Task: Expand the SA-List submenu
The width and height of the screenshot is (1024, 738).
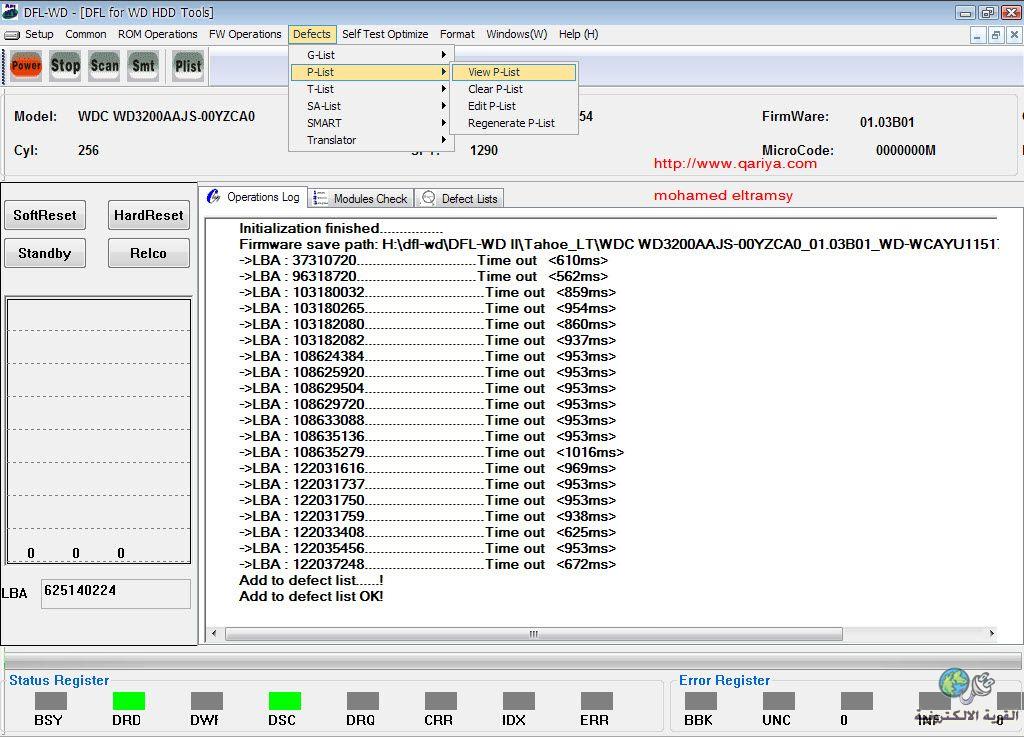Action: click(370, 106)
